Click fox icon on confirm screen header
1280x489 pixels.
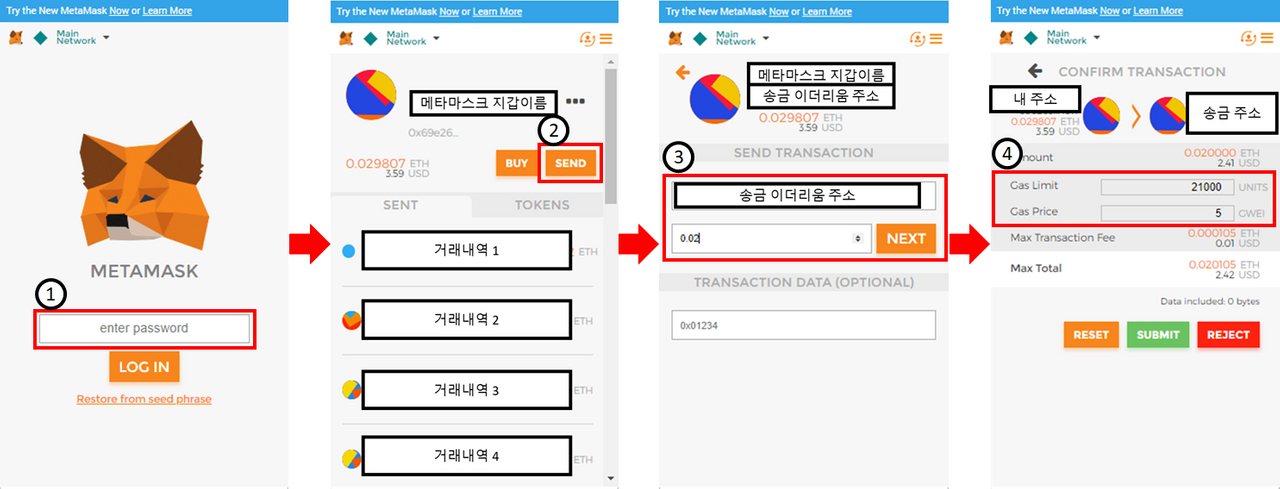click(1006, 38)
